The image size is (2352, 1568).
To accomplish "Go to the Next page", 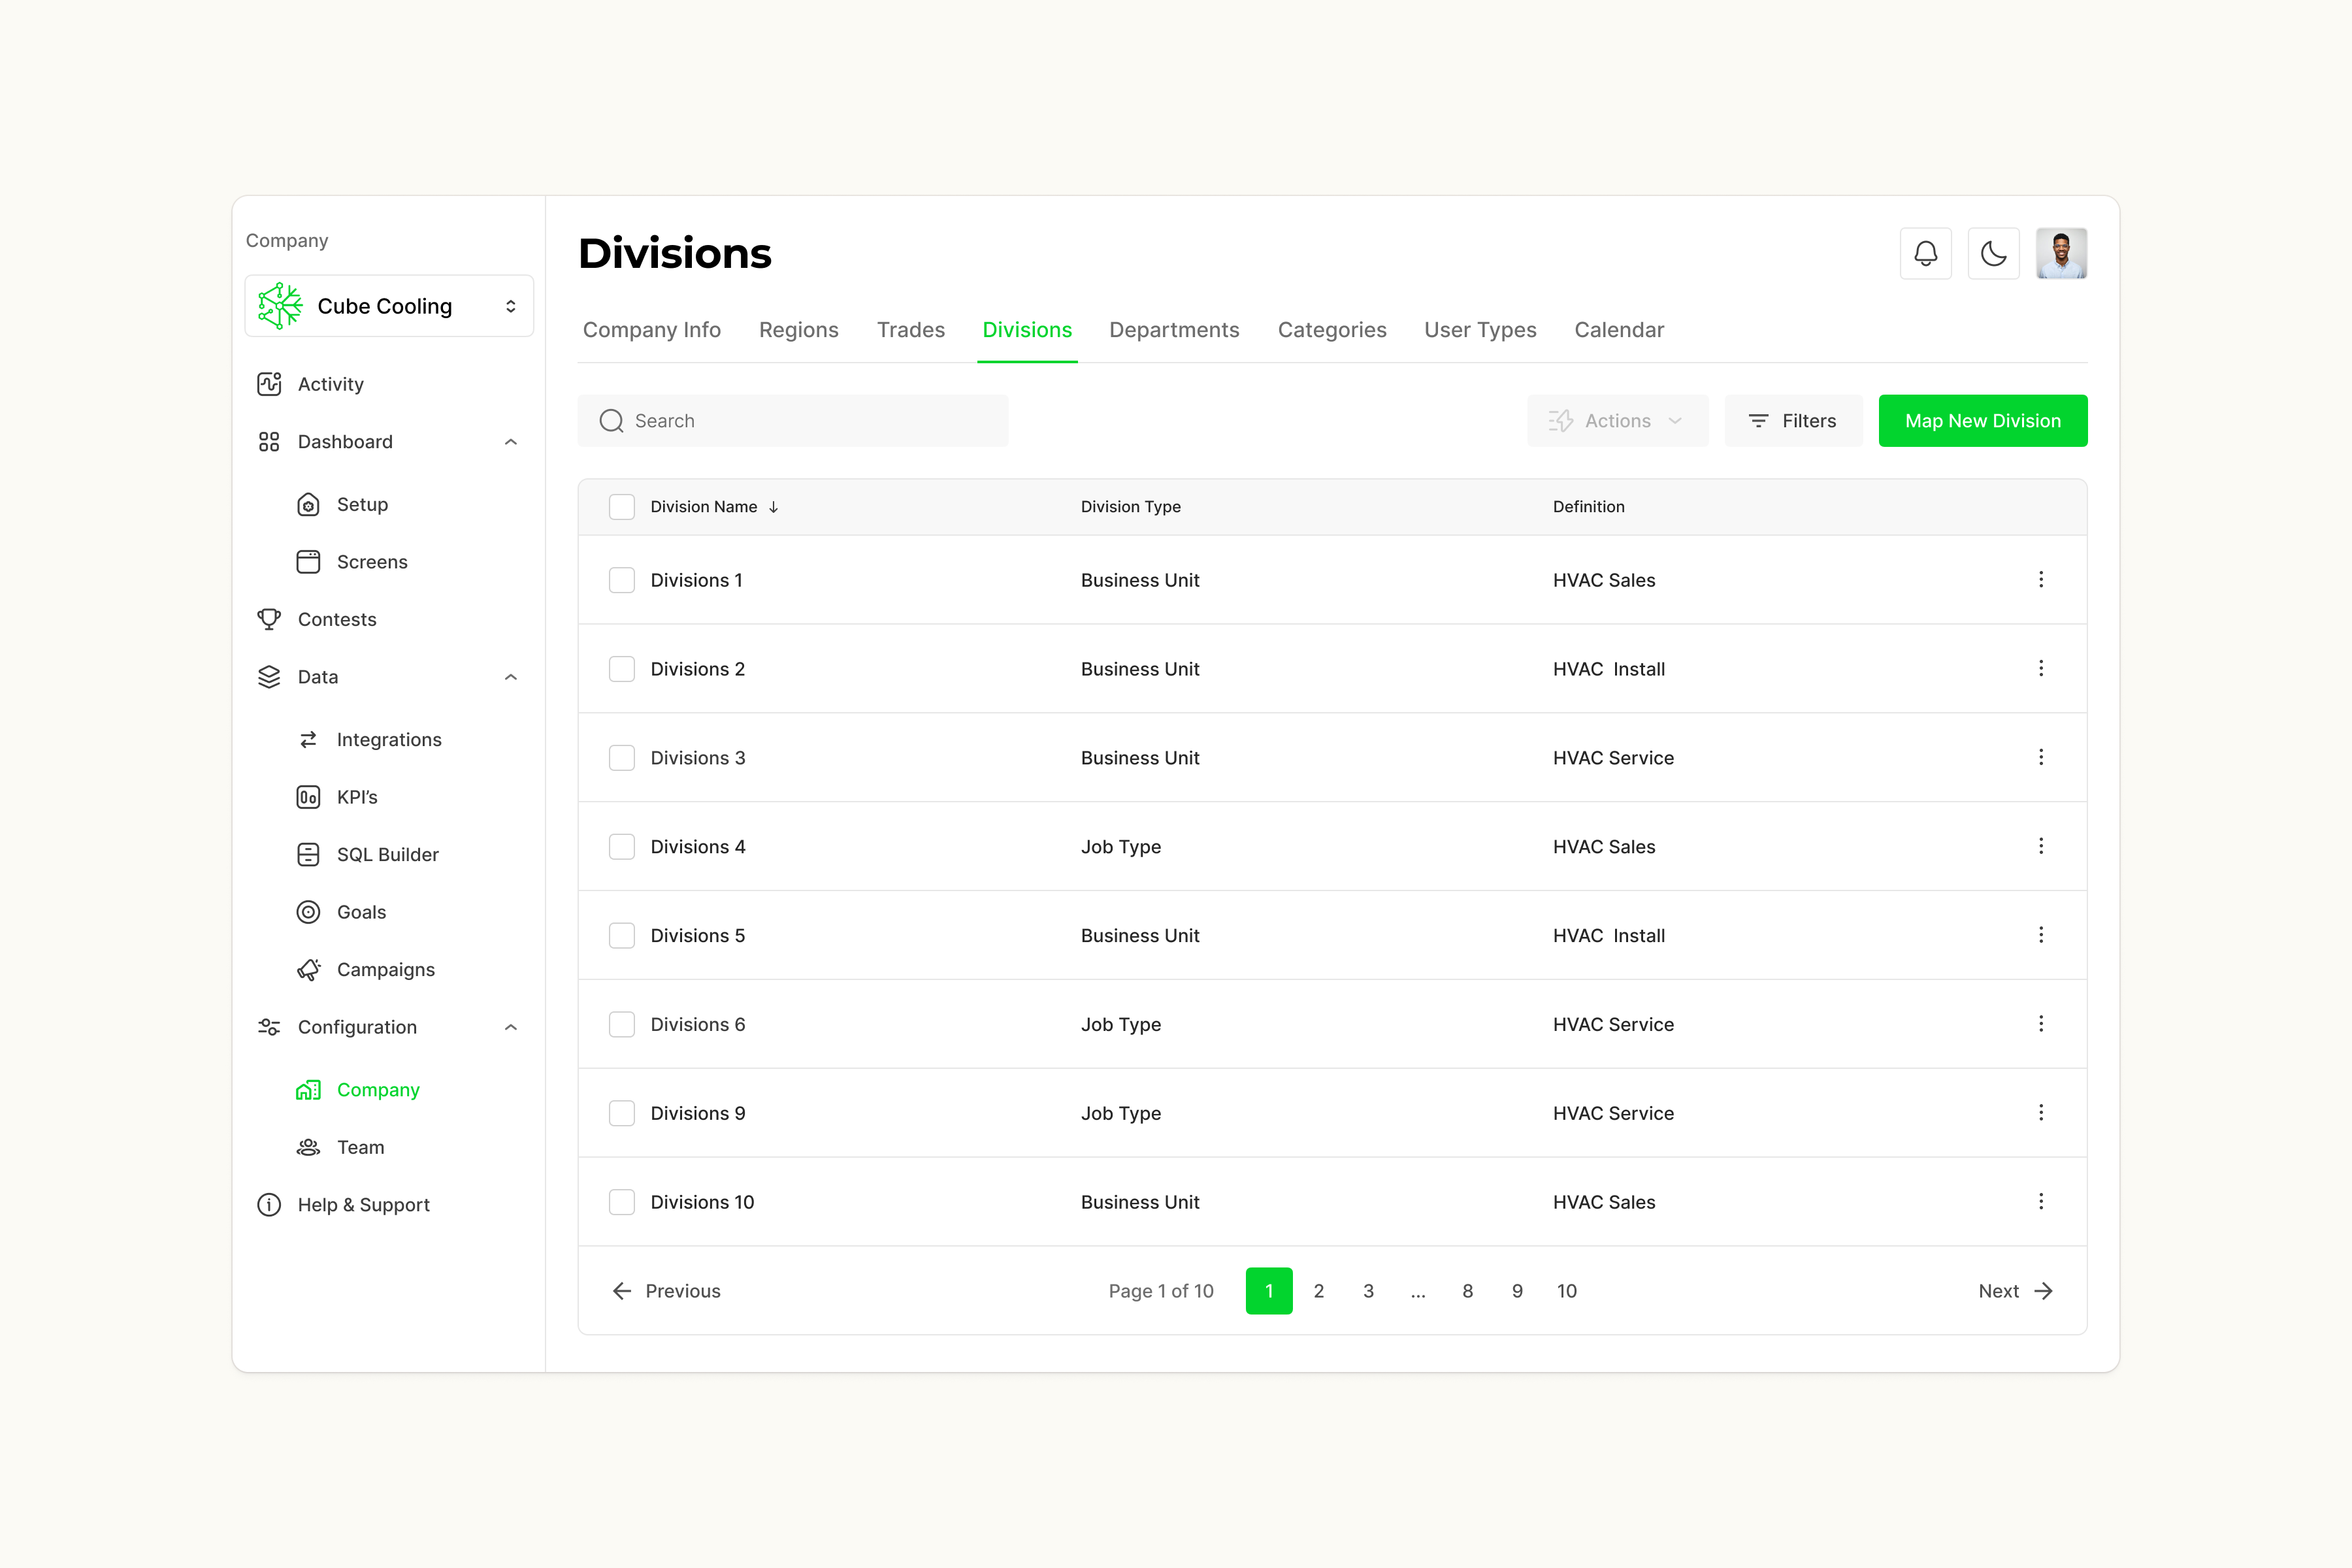I will pyautogui.click(x=2016, y=1291).
